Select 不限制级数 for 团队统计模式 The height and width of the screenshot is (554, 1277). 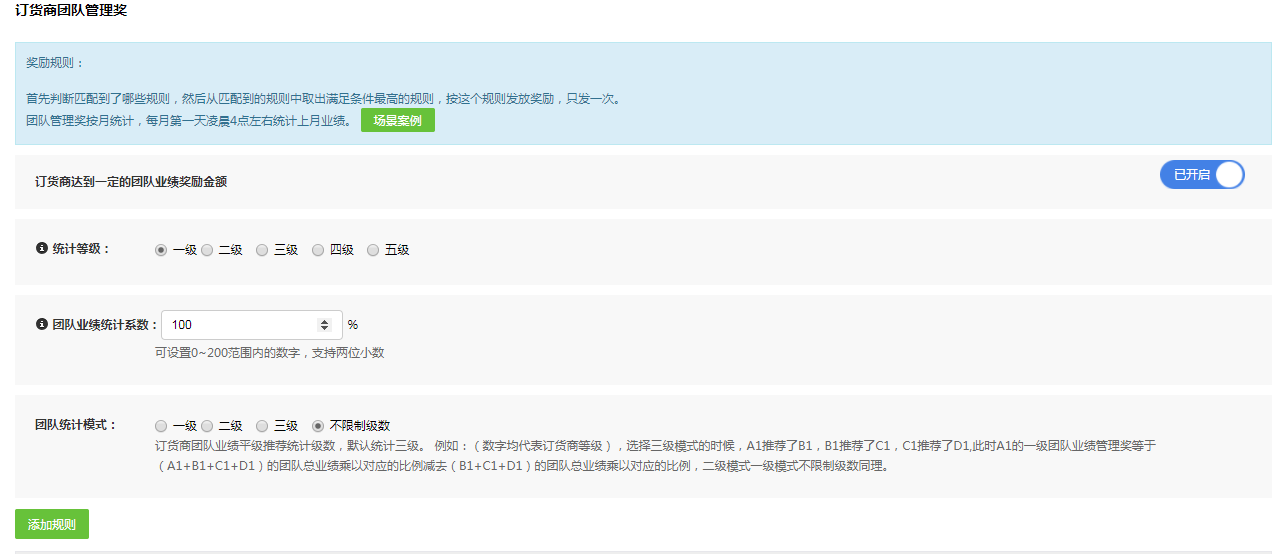[318, 425]
